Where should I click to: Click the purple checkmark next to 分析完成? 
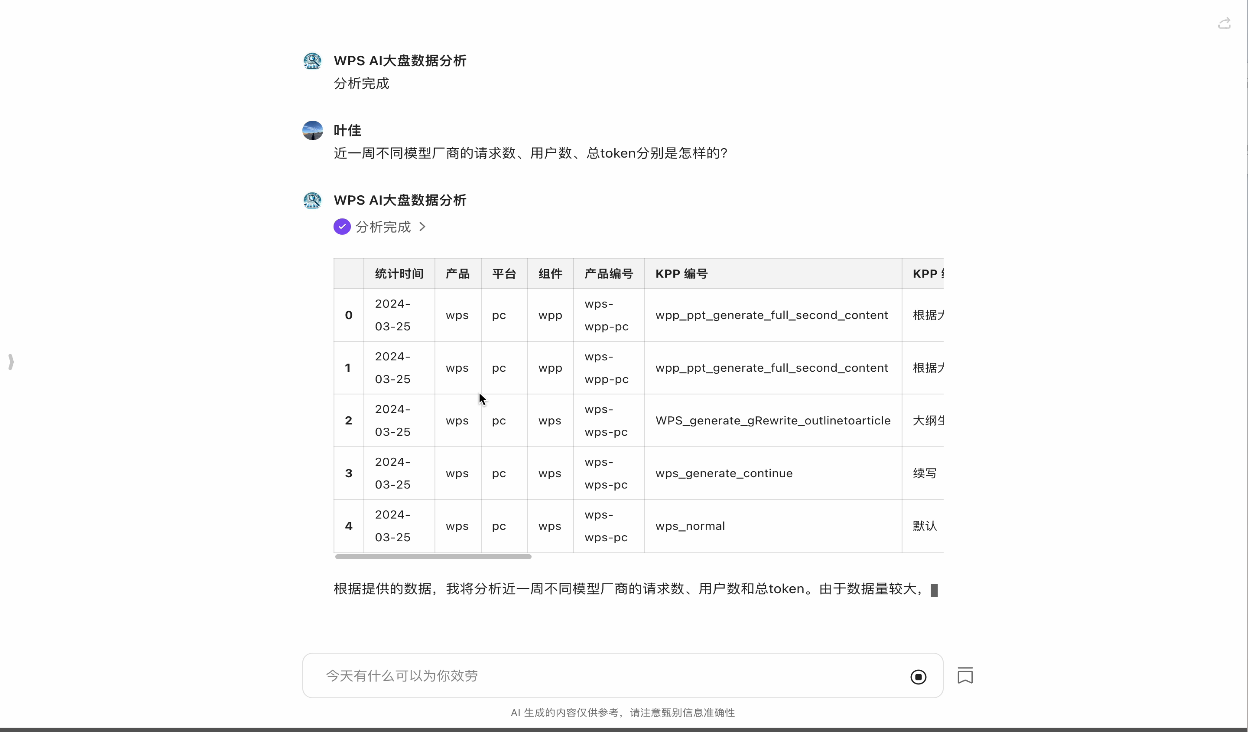click(342, 227)
